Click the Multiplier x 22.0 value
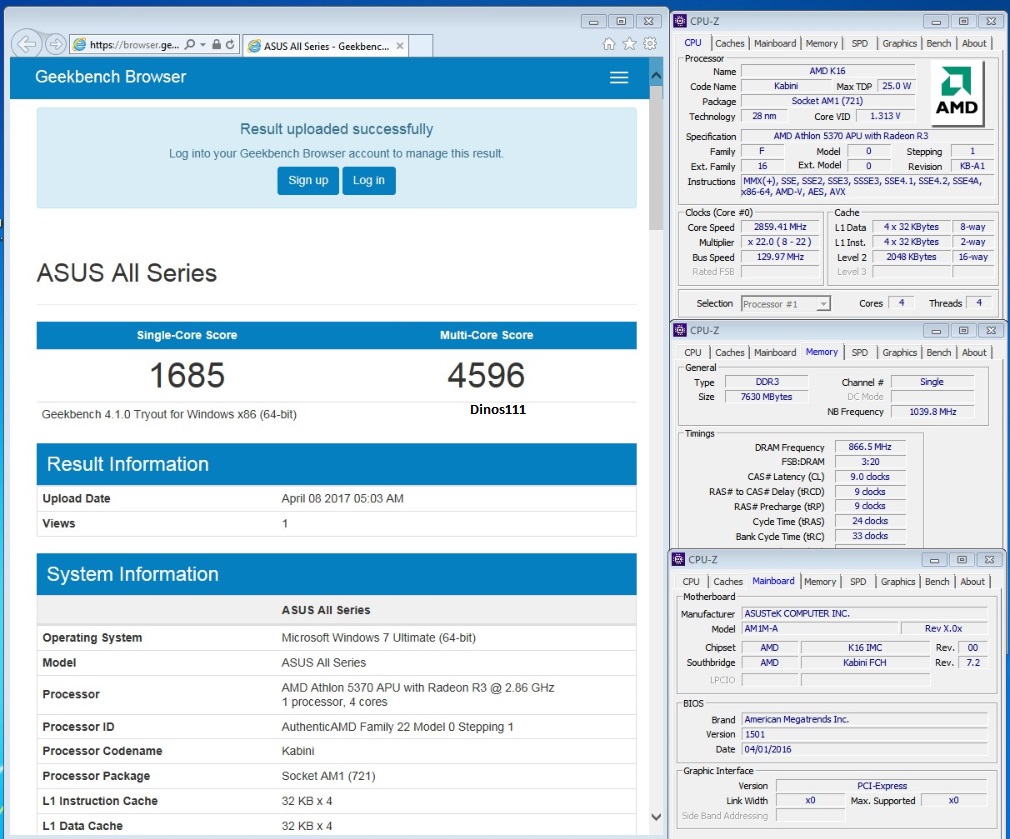 pos(780,242)
